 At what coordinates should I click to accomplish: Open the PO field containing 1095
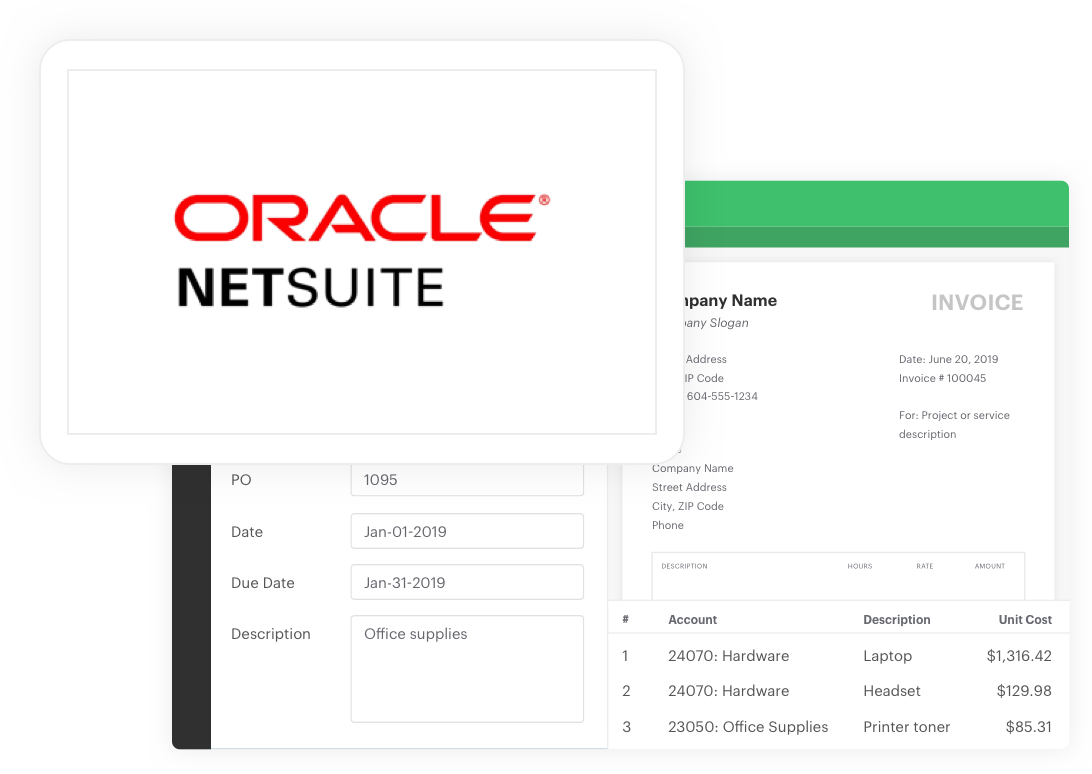(467, 480)
